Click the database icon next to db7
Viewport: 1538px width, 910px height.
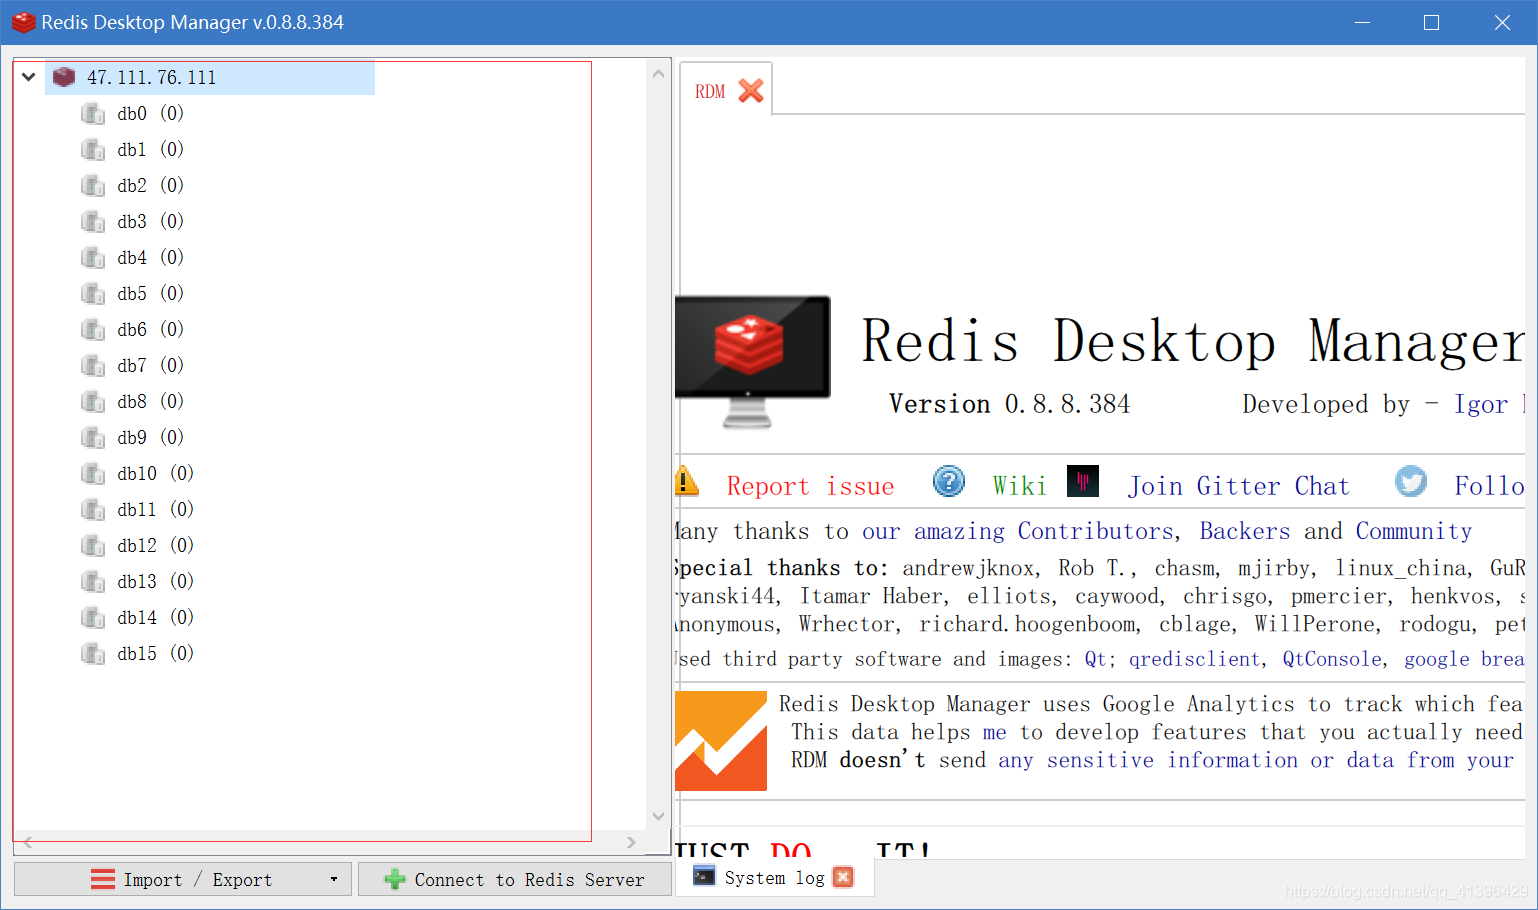(x=93, y=366)
